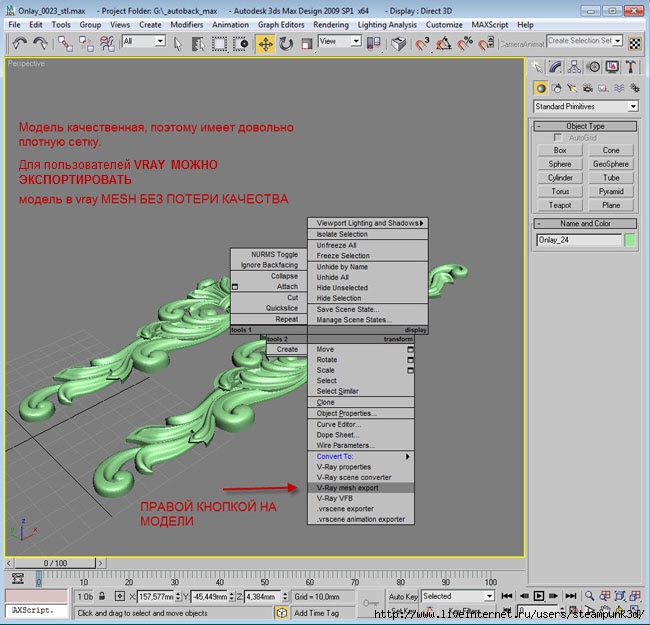Select the Cameras category icon

587,88
